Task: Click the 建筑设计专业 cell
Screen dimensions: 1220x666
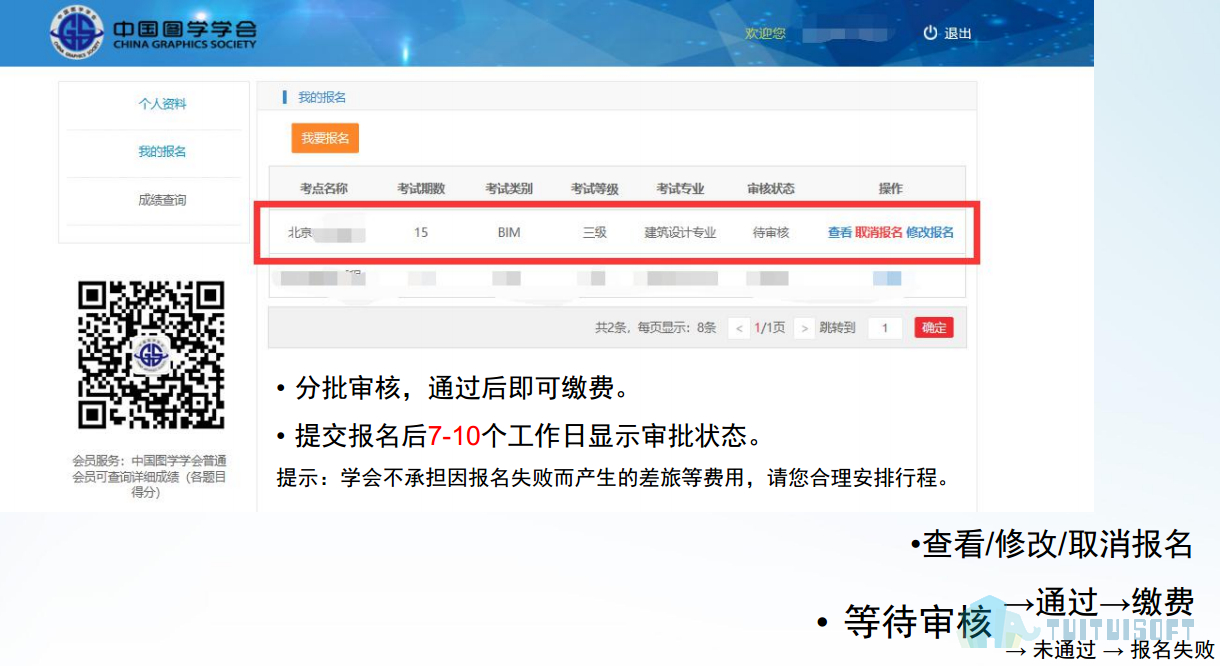Action: point(680,232)
